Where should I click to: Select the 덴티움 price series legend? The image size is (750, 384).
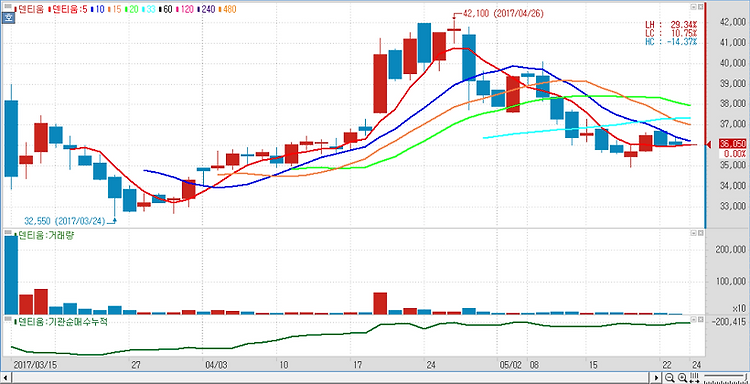coord(28,9)
